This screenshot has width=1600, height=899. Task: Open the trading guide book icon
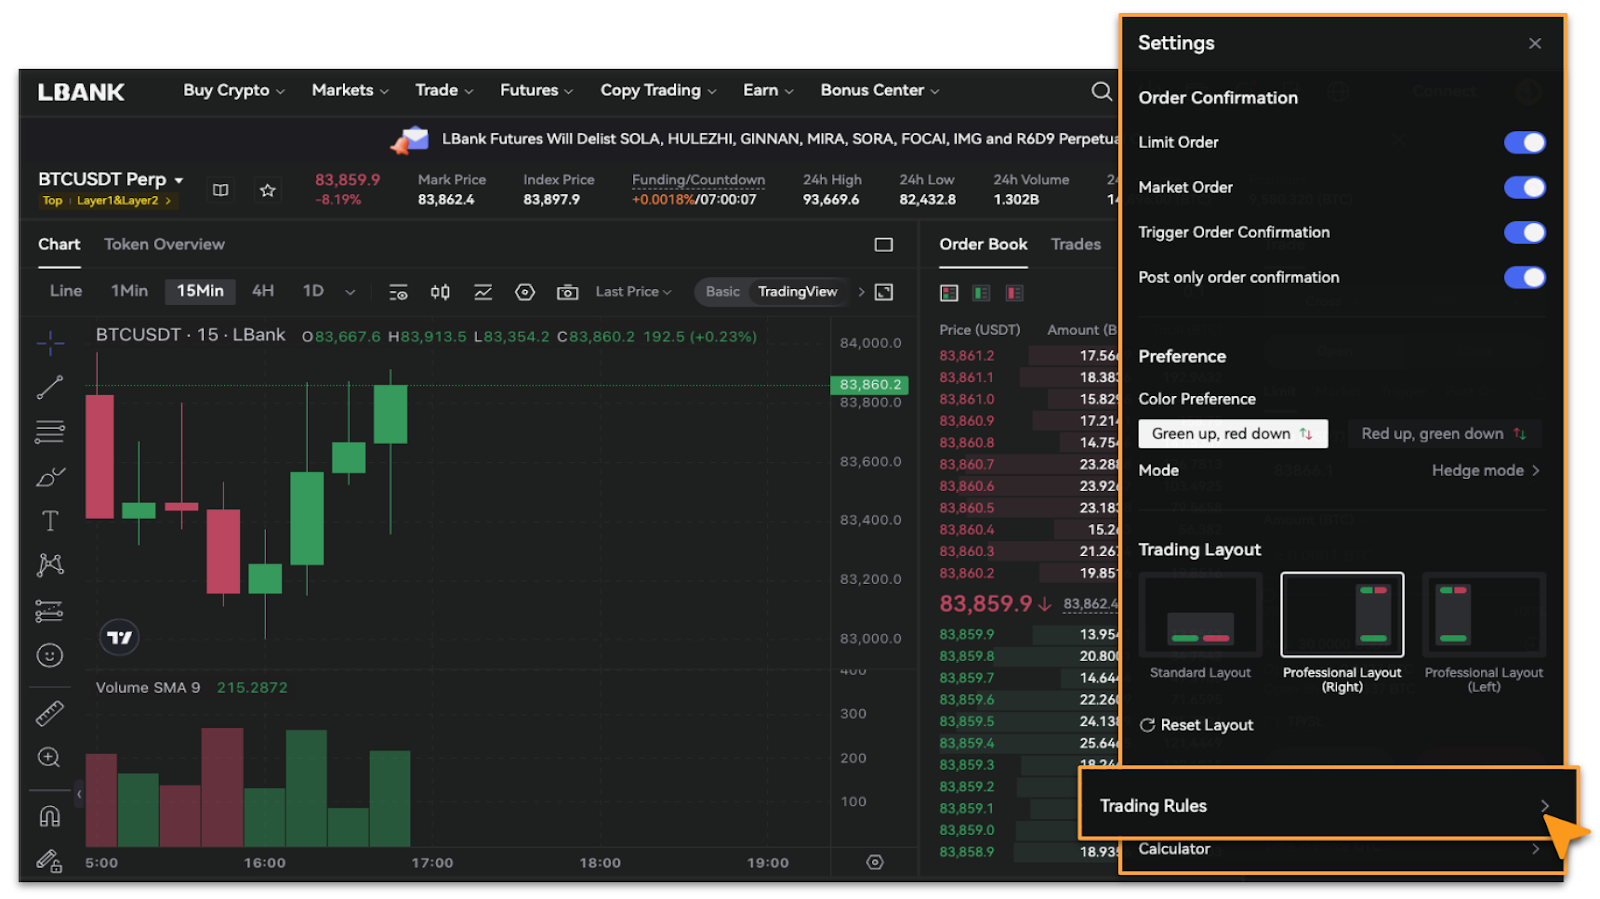point(221,190)
